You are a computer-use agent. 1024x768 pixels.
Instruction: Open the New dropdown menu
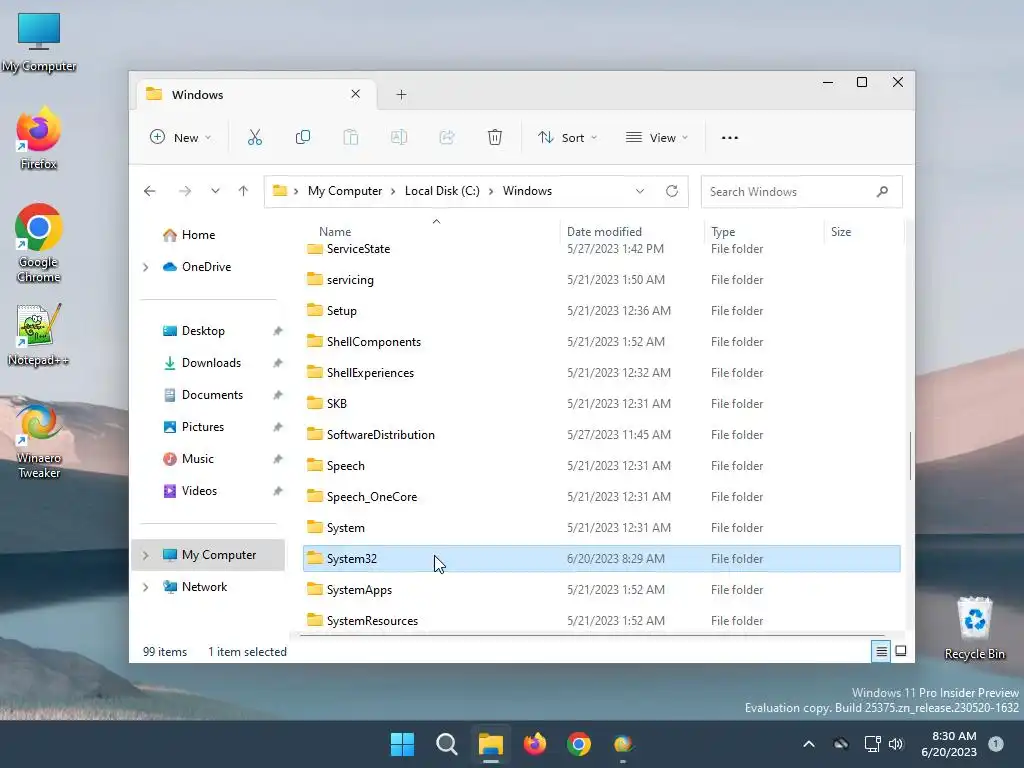coord(181,138)
